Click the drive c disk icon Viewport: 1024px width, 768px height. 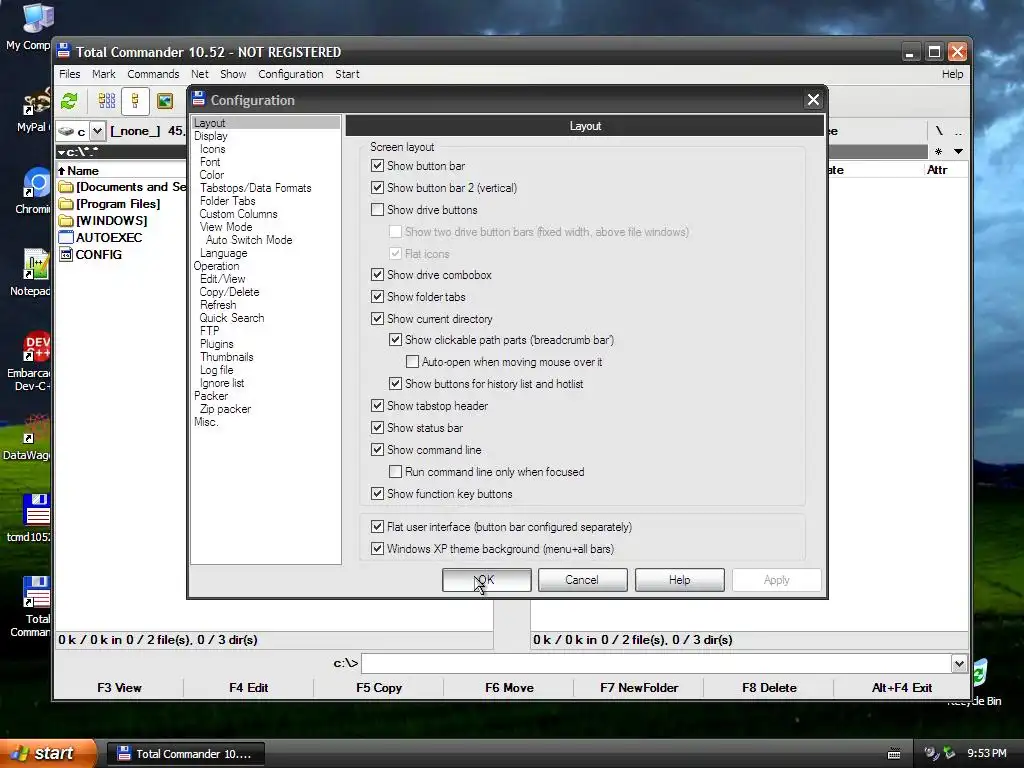pyautogui.click(x=65, y=131)
